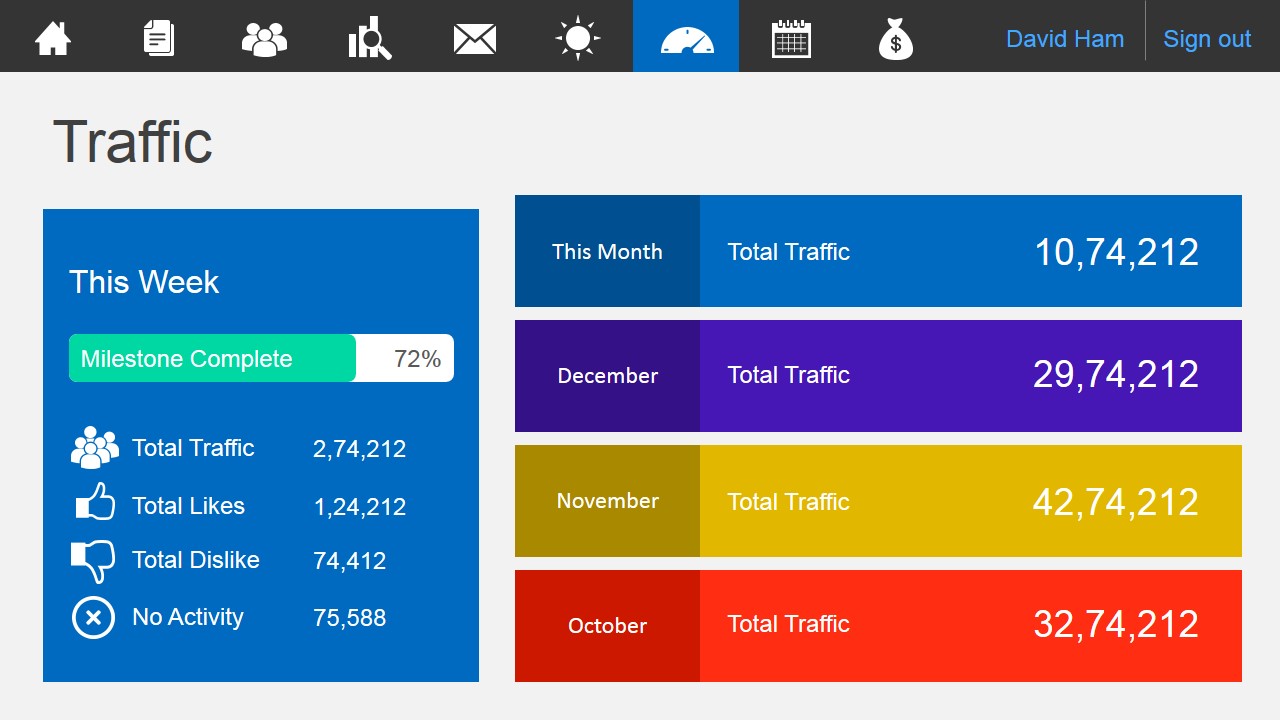
Task: Click the circled X No Activity icon
Action: [x=93, y=617]
